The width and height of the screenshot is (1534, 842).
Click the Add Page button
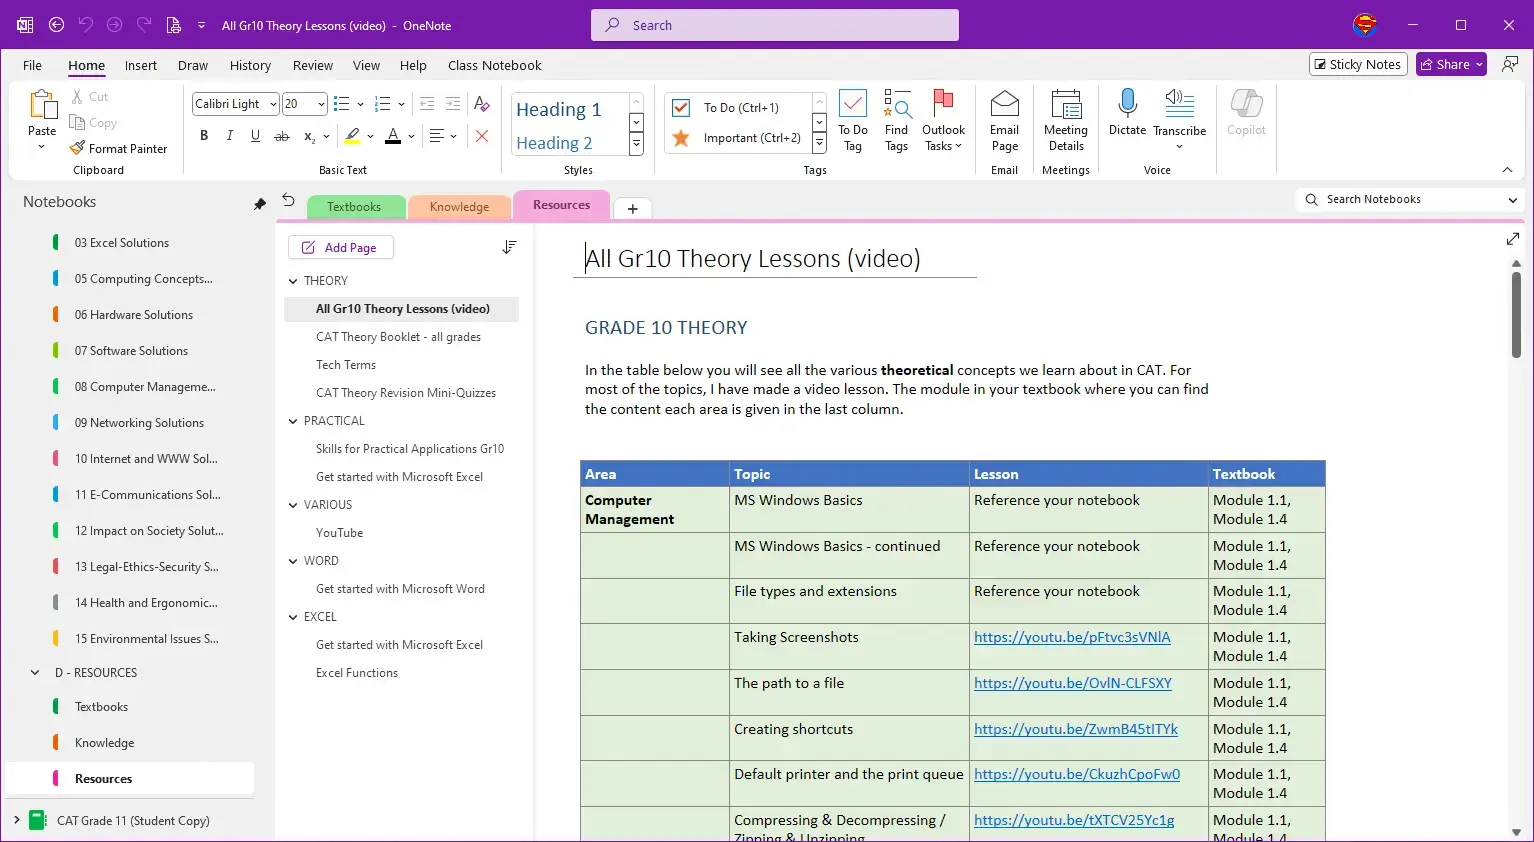click(340, 247)
